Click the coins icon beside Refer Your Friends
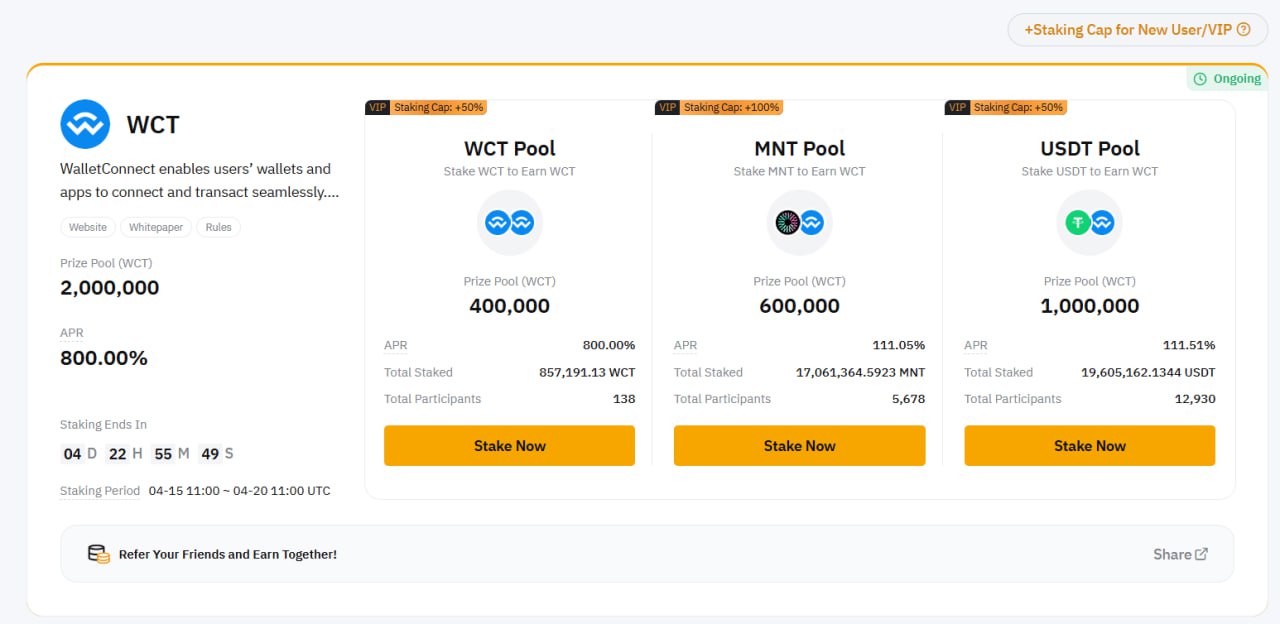The height and width of the screenshot is (624, 1280). pos(98,554)
